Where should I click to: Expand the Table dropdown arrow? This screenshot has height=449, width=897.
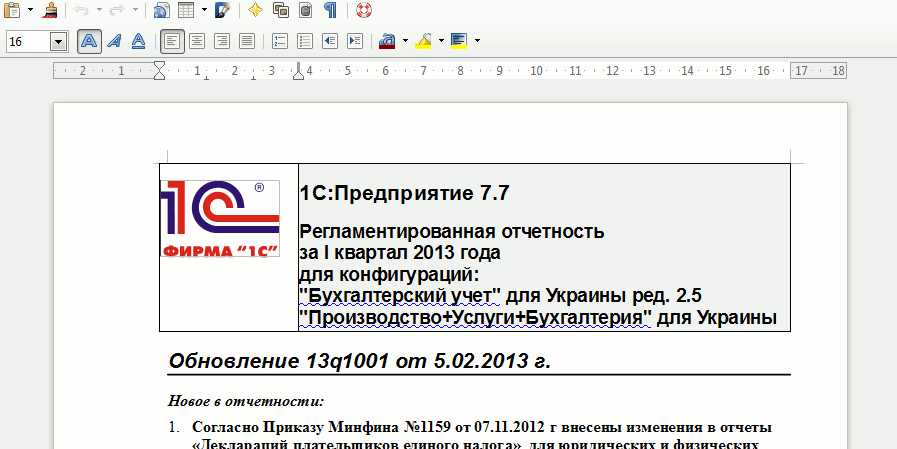(204, 10)
